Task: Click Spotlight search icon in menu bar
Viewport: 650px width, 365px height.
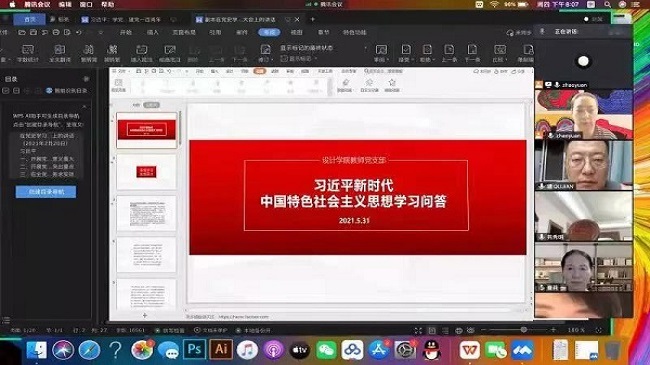Action: tap(607, 5)
